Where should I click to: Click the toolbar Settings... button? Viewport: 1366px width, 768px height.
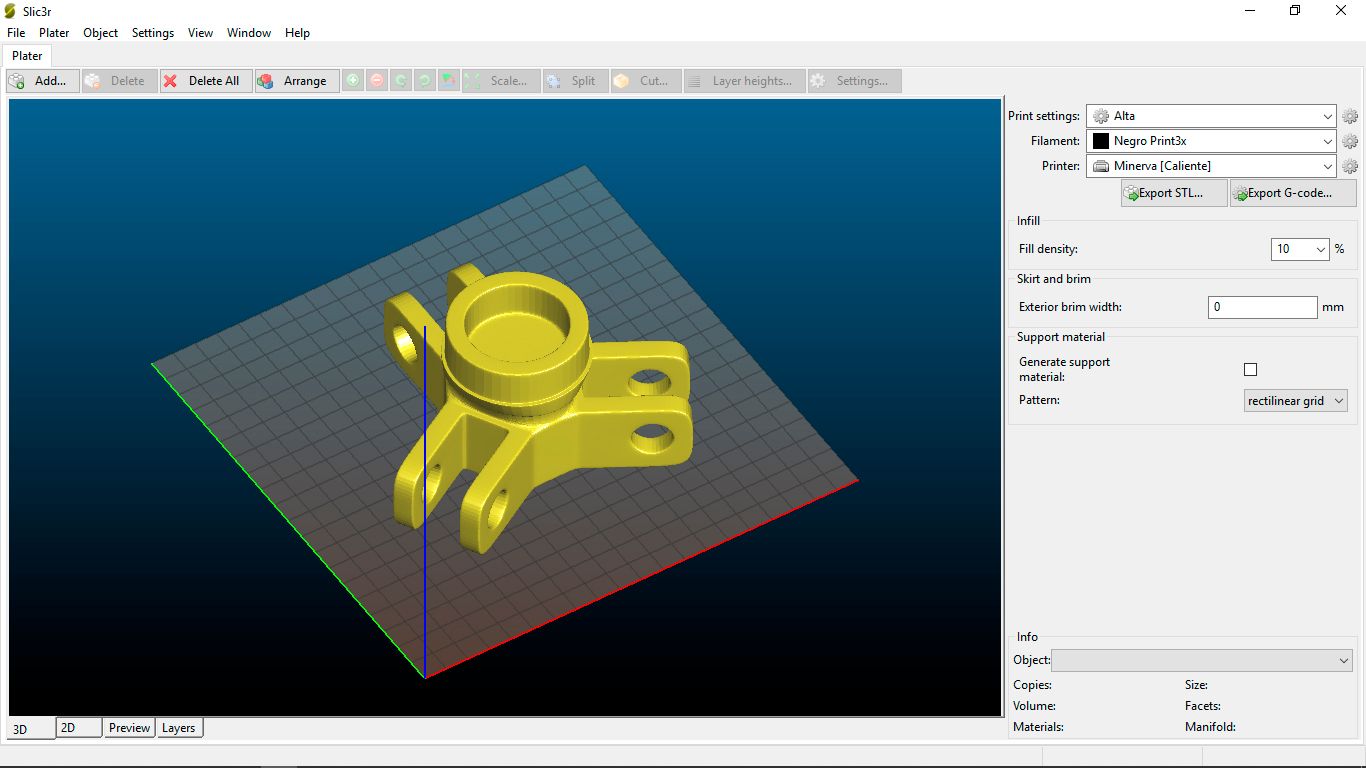click(x=855, y=81)
